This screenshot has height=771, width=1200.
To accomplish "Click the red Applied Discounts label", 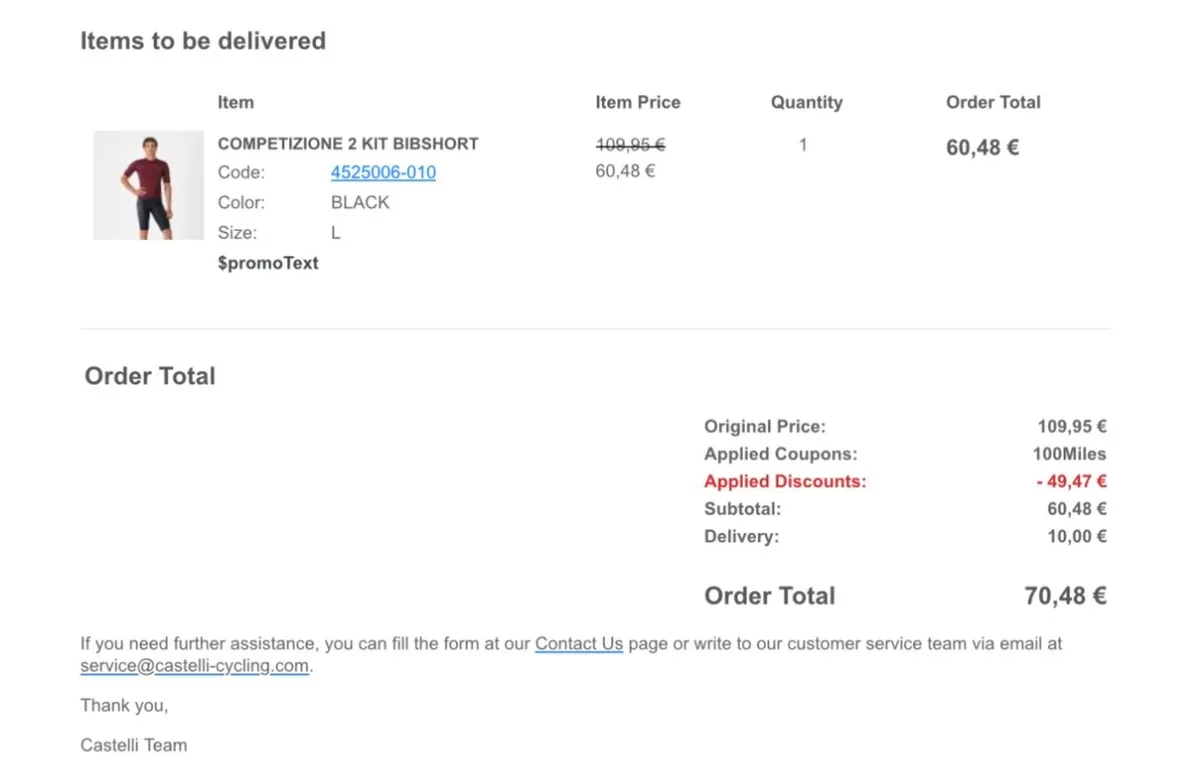I will click(785, 481).
